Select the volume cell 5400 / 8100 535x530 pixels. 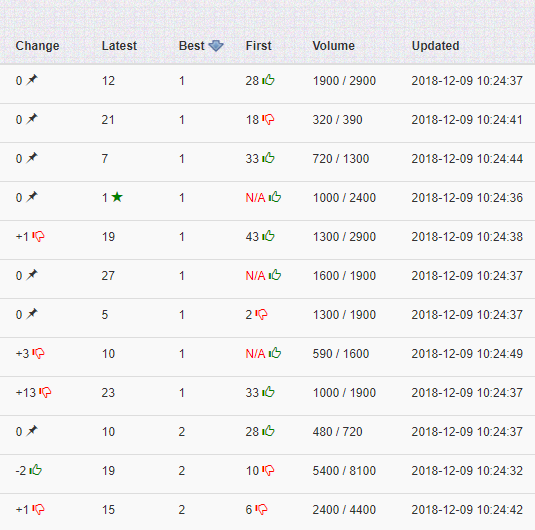click(344, 471)
